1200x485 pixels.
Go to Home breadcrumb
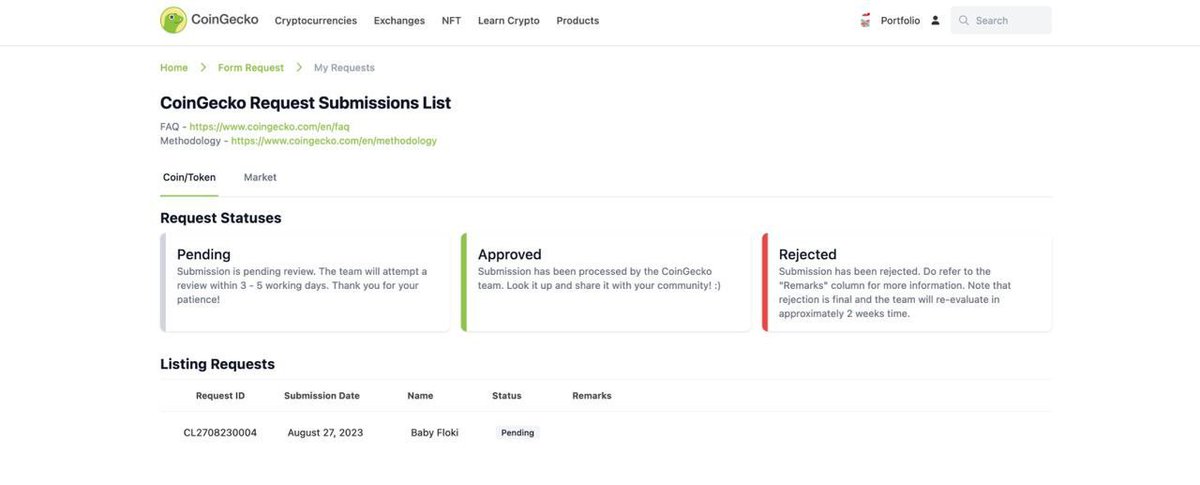pyautogui.click(x=174, y=67)
